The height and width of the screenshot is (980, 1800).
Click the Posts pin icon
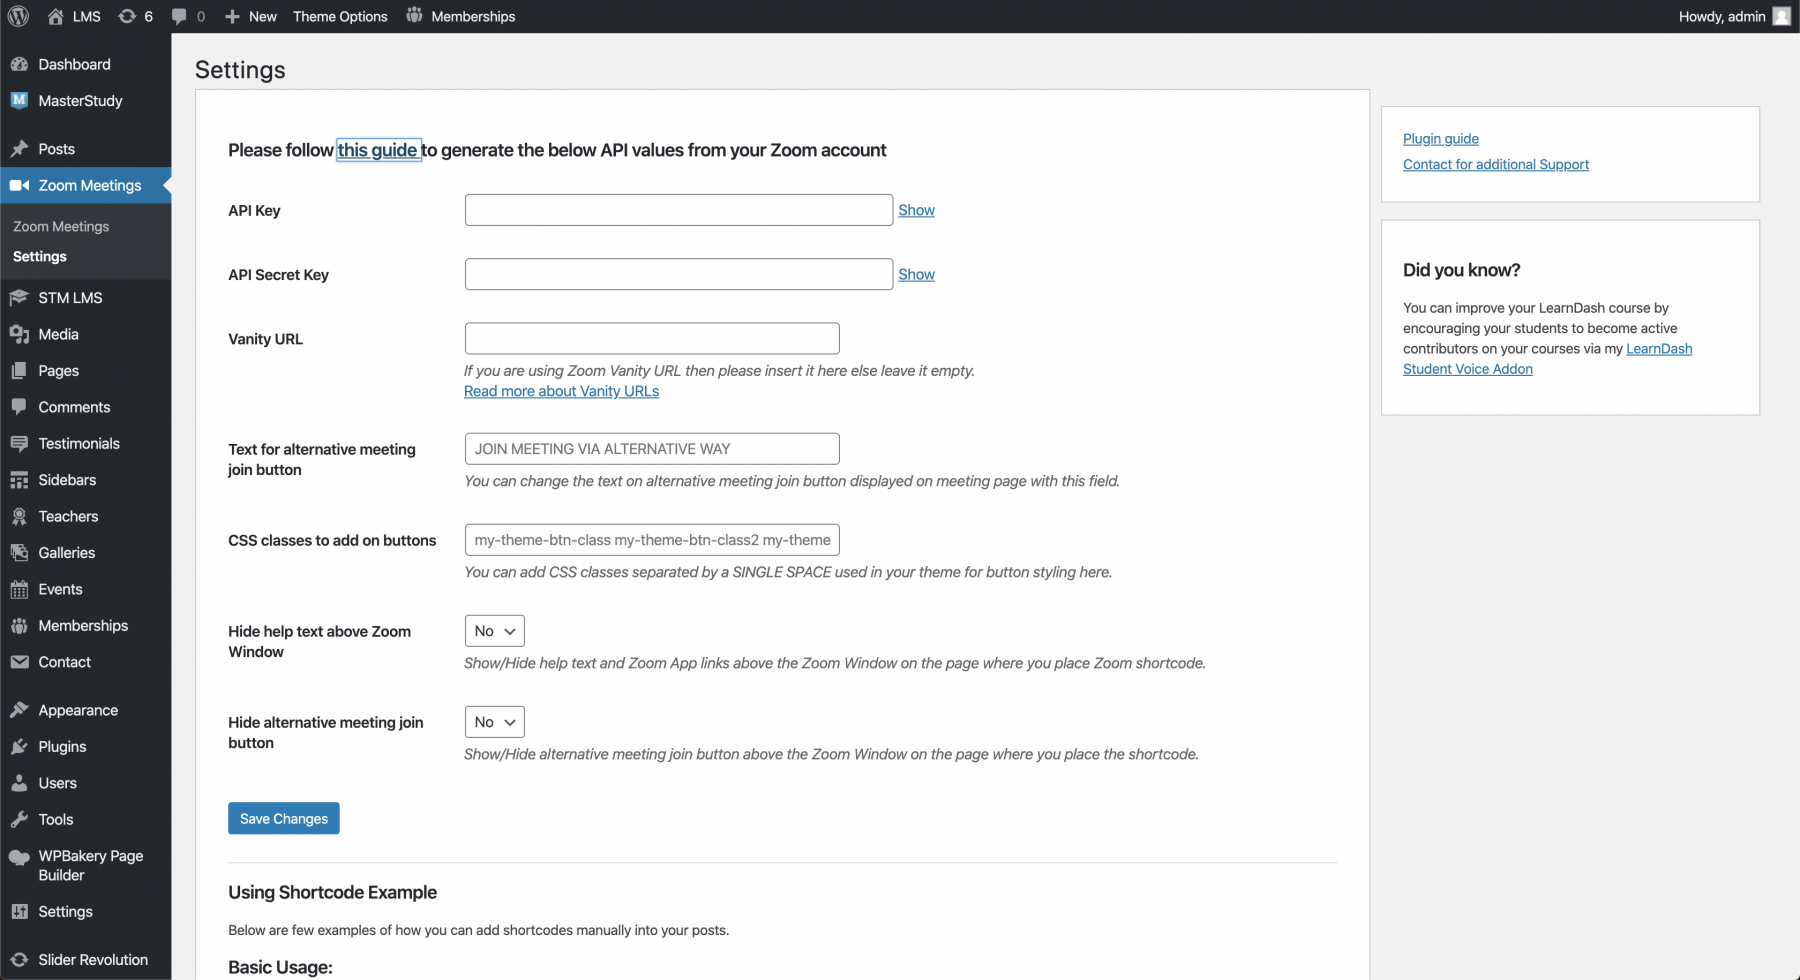click(19, 149)
